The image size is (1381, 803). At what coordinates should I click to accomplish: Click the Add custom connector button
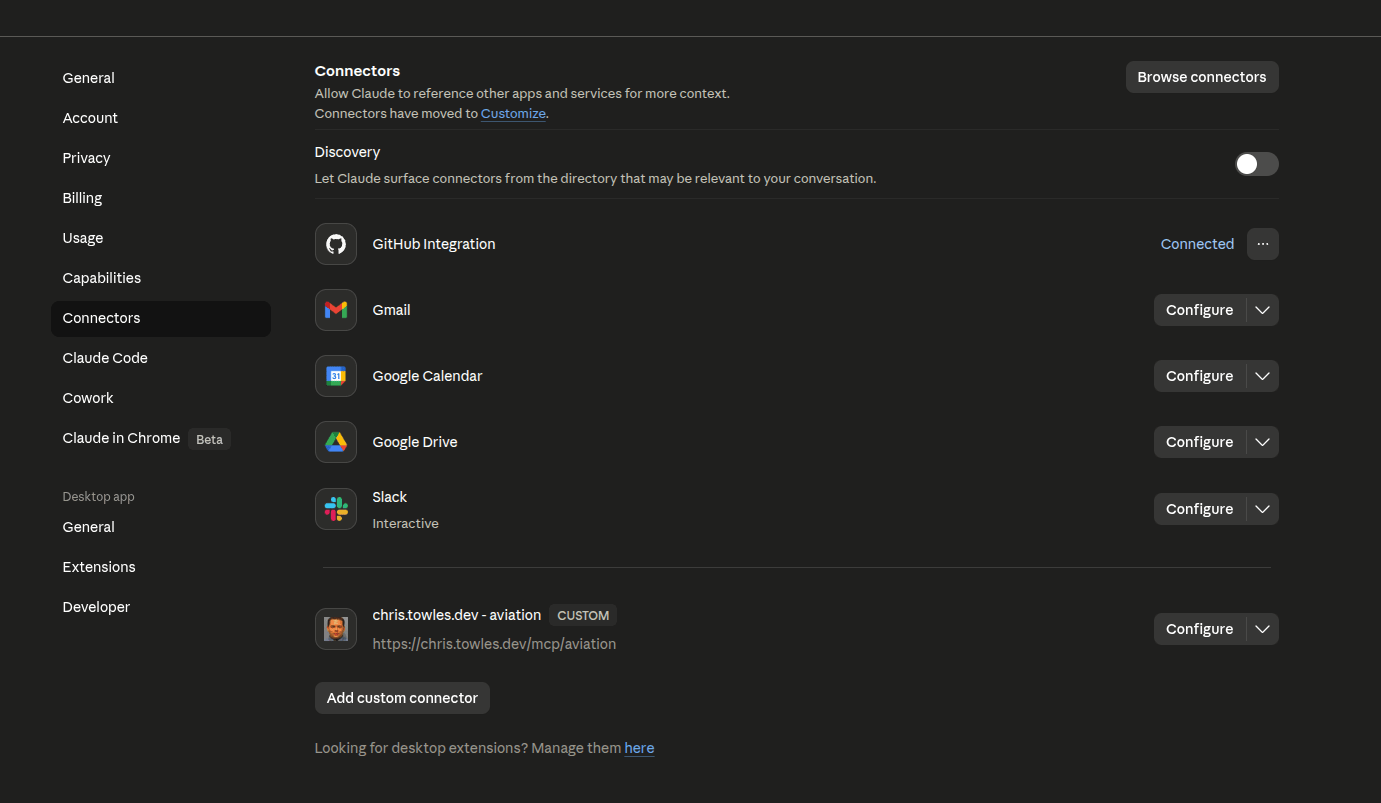point(402,698)
